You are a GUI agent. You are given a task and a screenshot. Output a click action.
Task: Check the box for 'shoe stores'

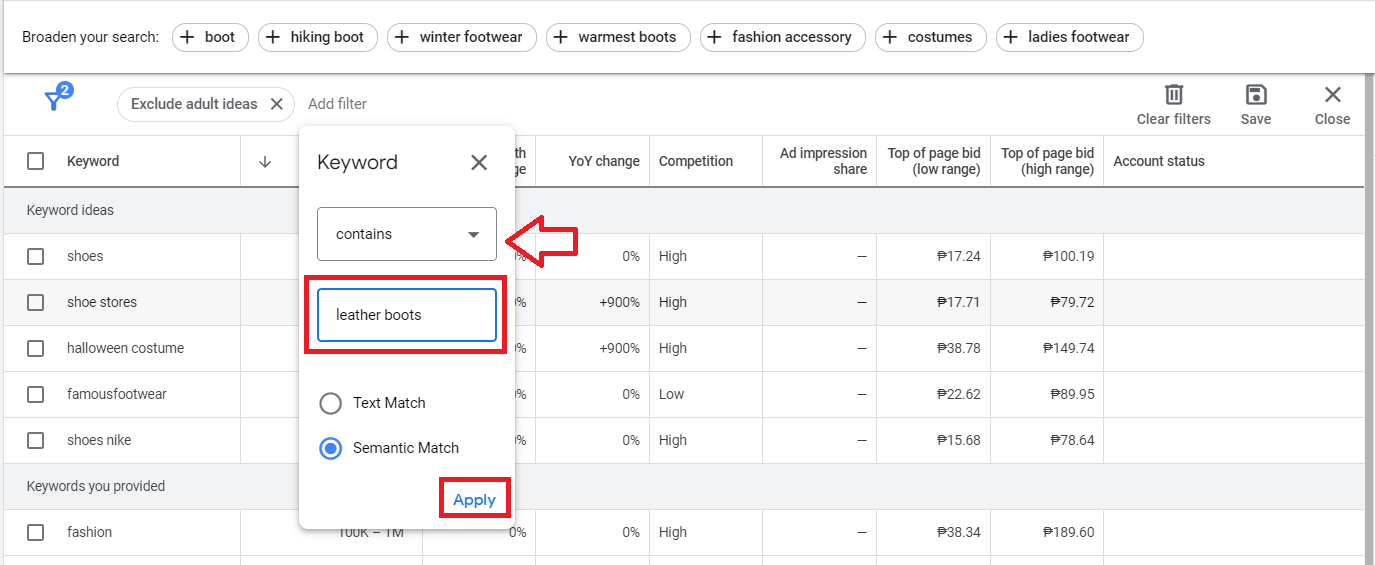tap(36, 302)
